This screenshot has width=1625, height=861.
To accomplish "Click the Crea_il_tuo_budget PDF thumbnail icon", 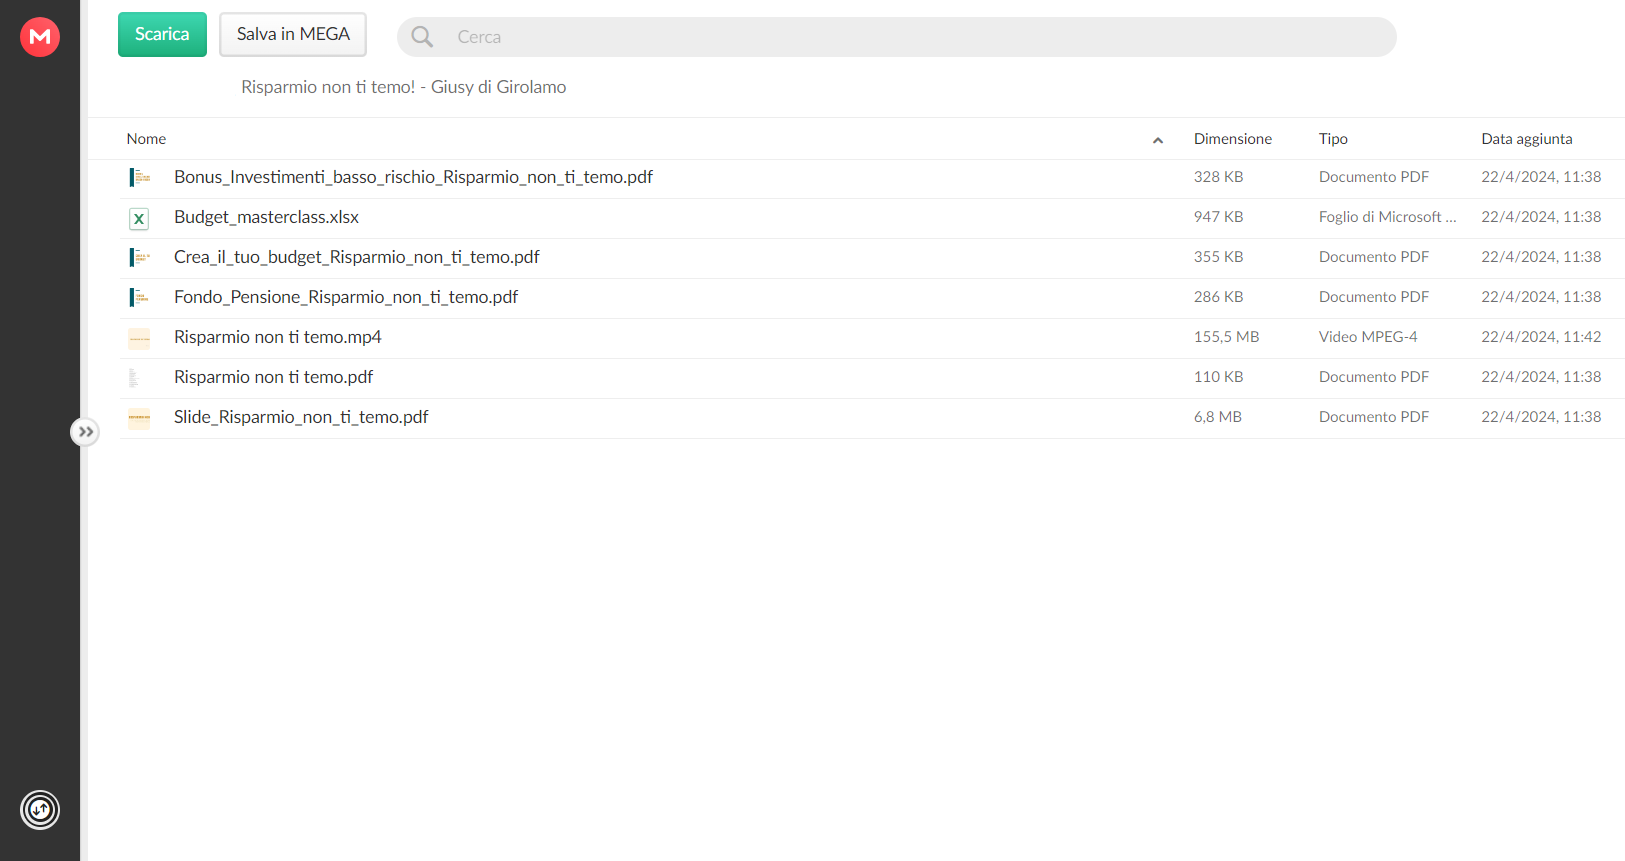I will (139, 257).
